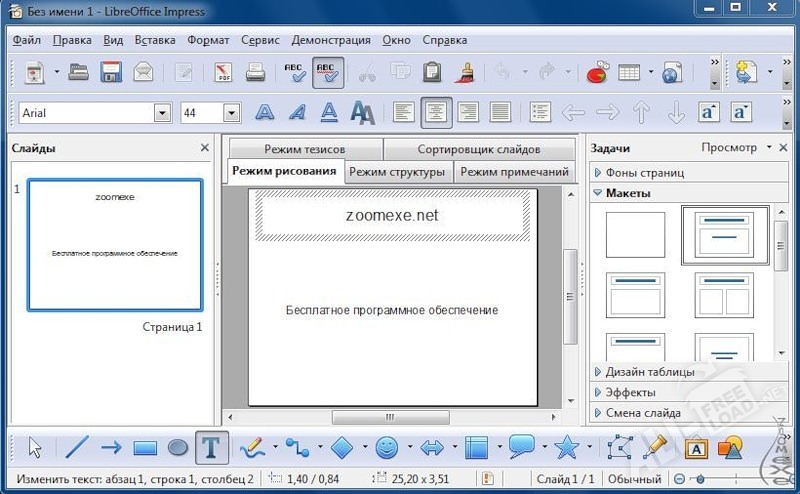Click the Print file icon

[x=255, y=73]
